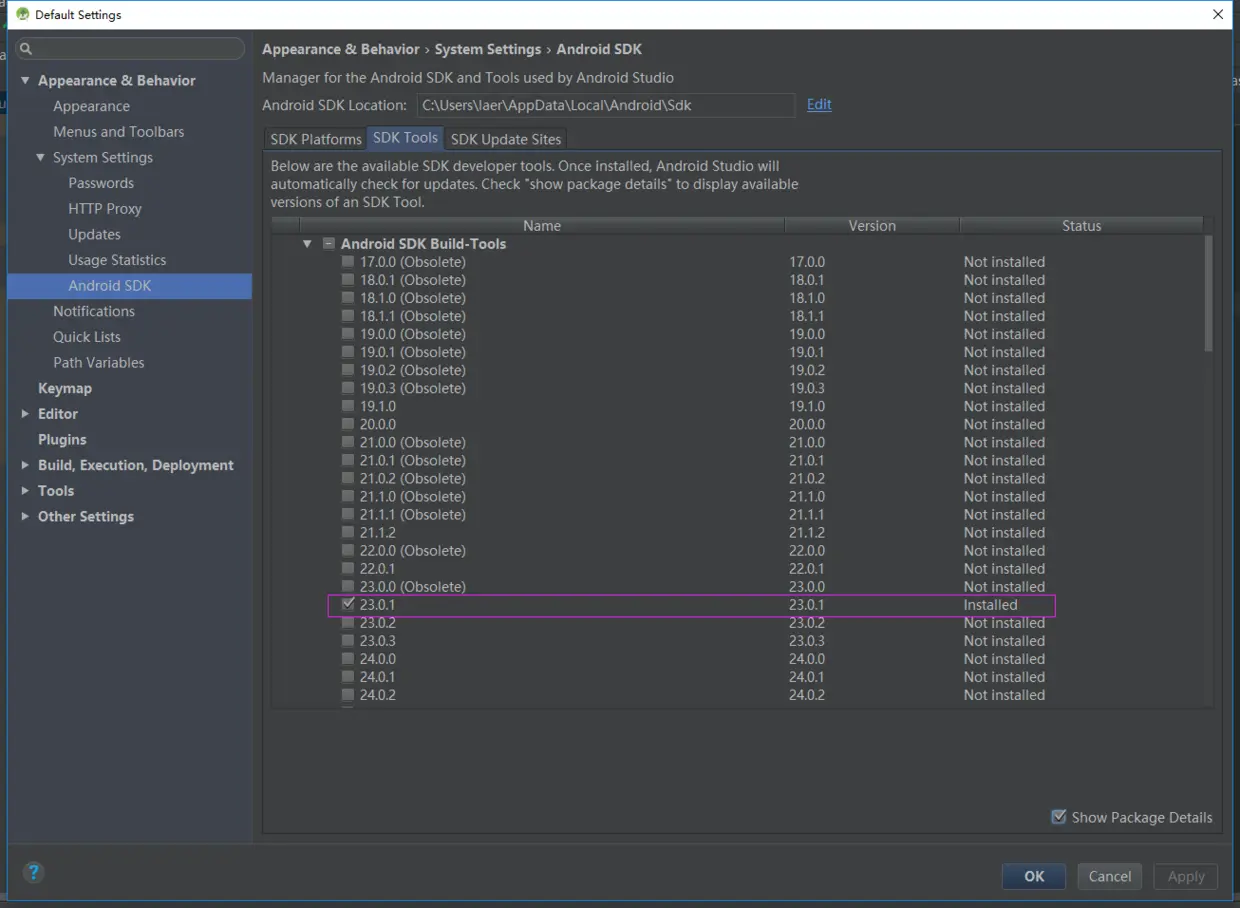Viewport: 1240px width, 908px height.
Task: Click the Name column header
Action: click(542, 226)
